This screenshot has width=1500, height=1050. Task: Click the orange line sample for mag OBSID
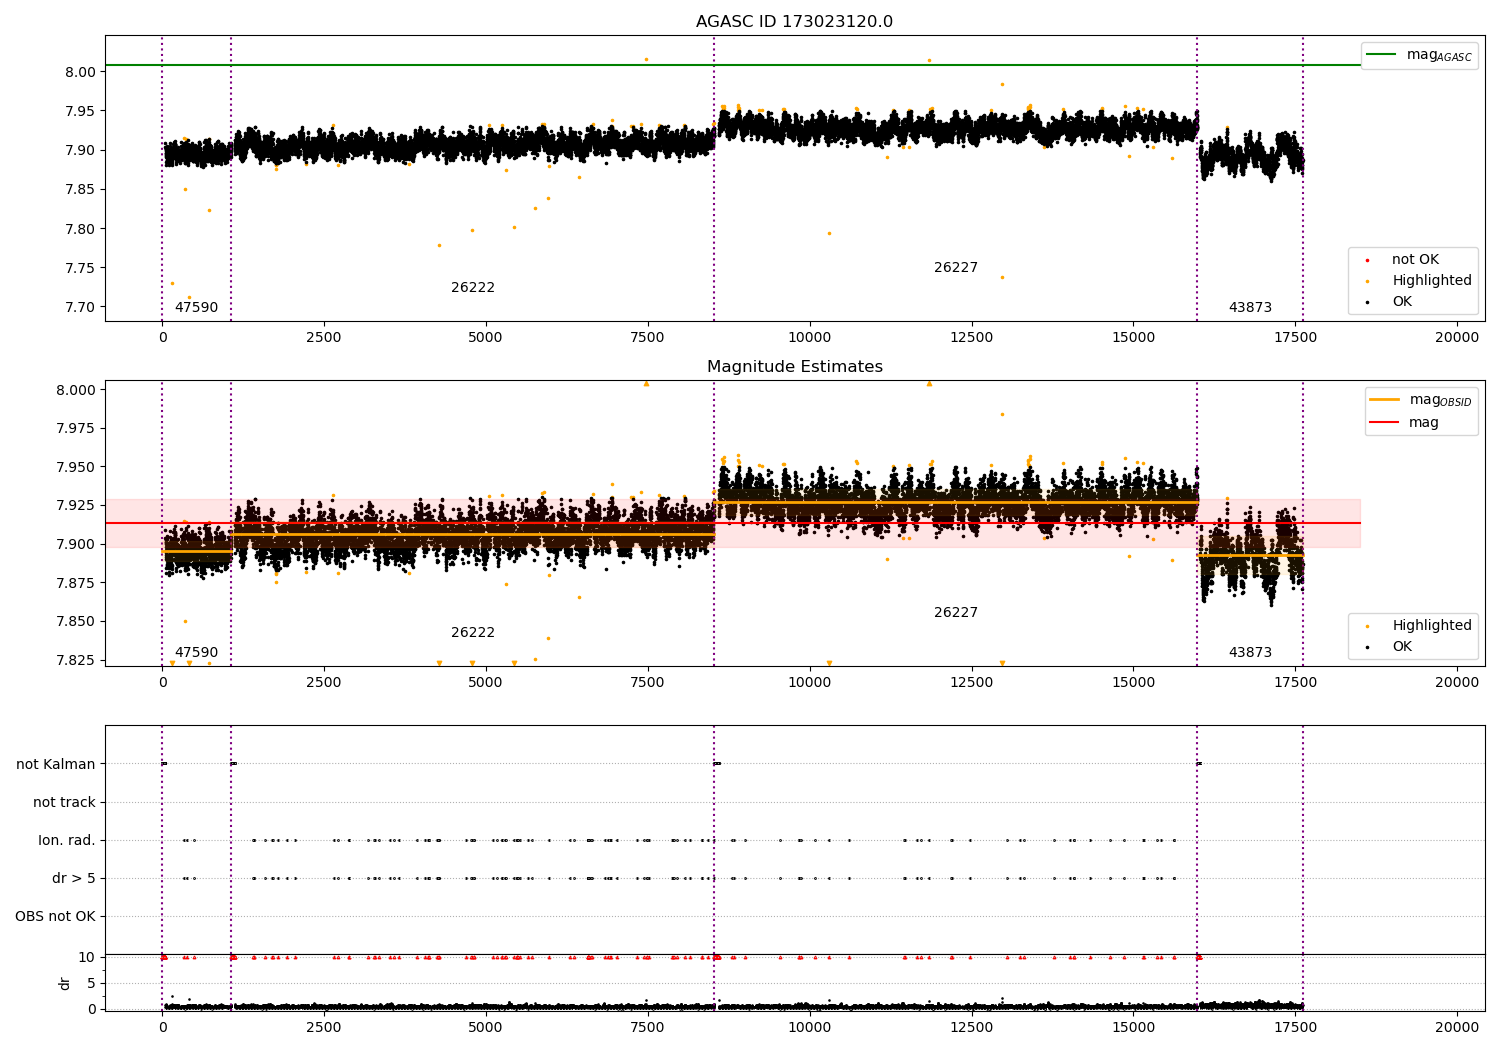coord(1384,400)
